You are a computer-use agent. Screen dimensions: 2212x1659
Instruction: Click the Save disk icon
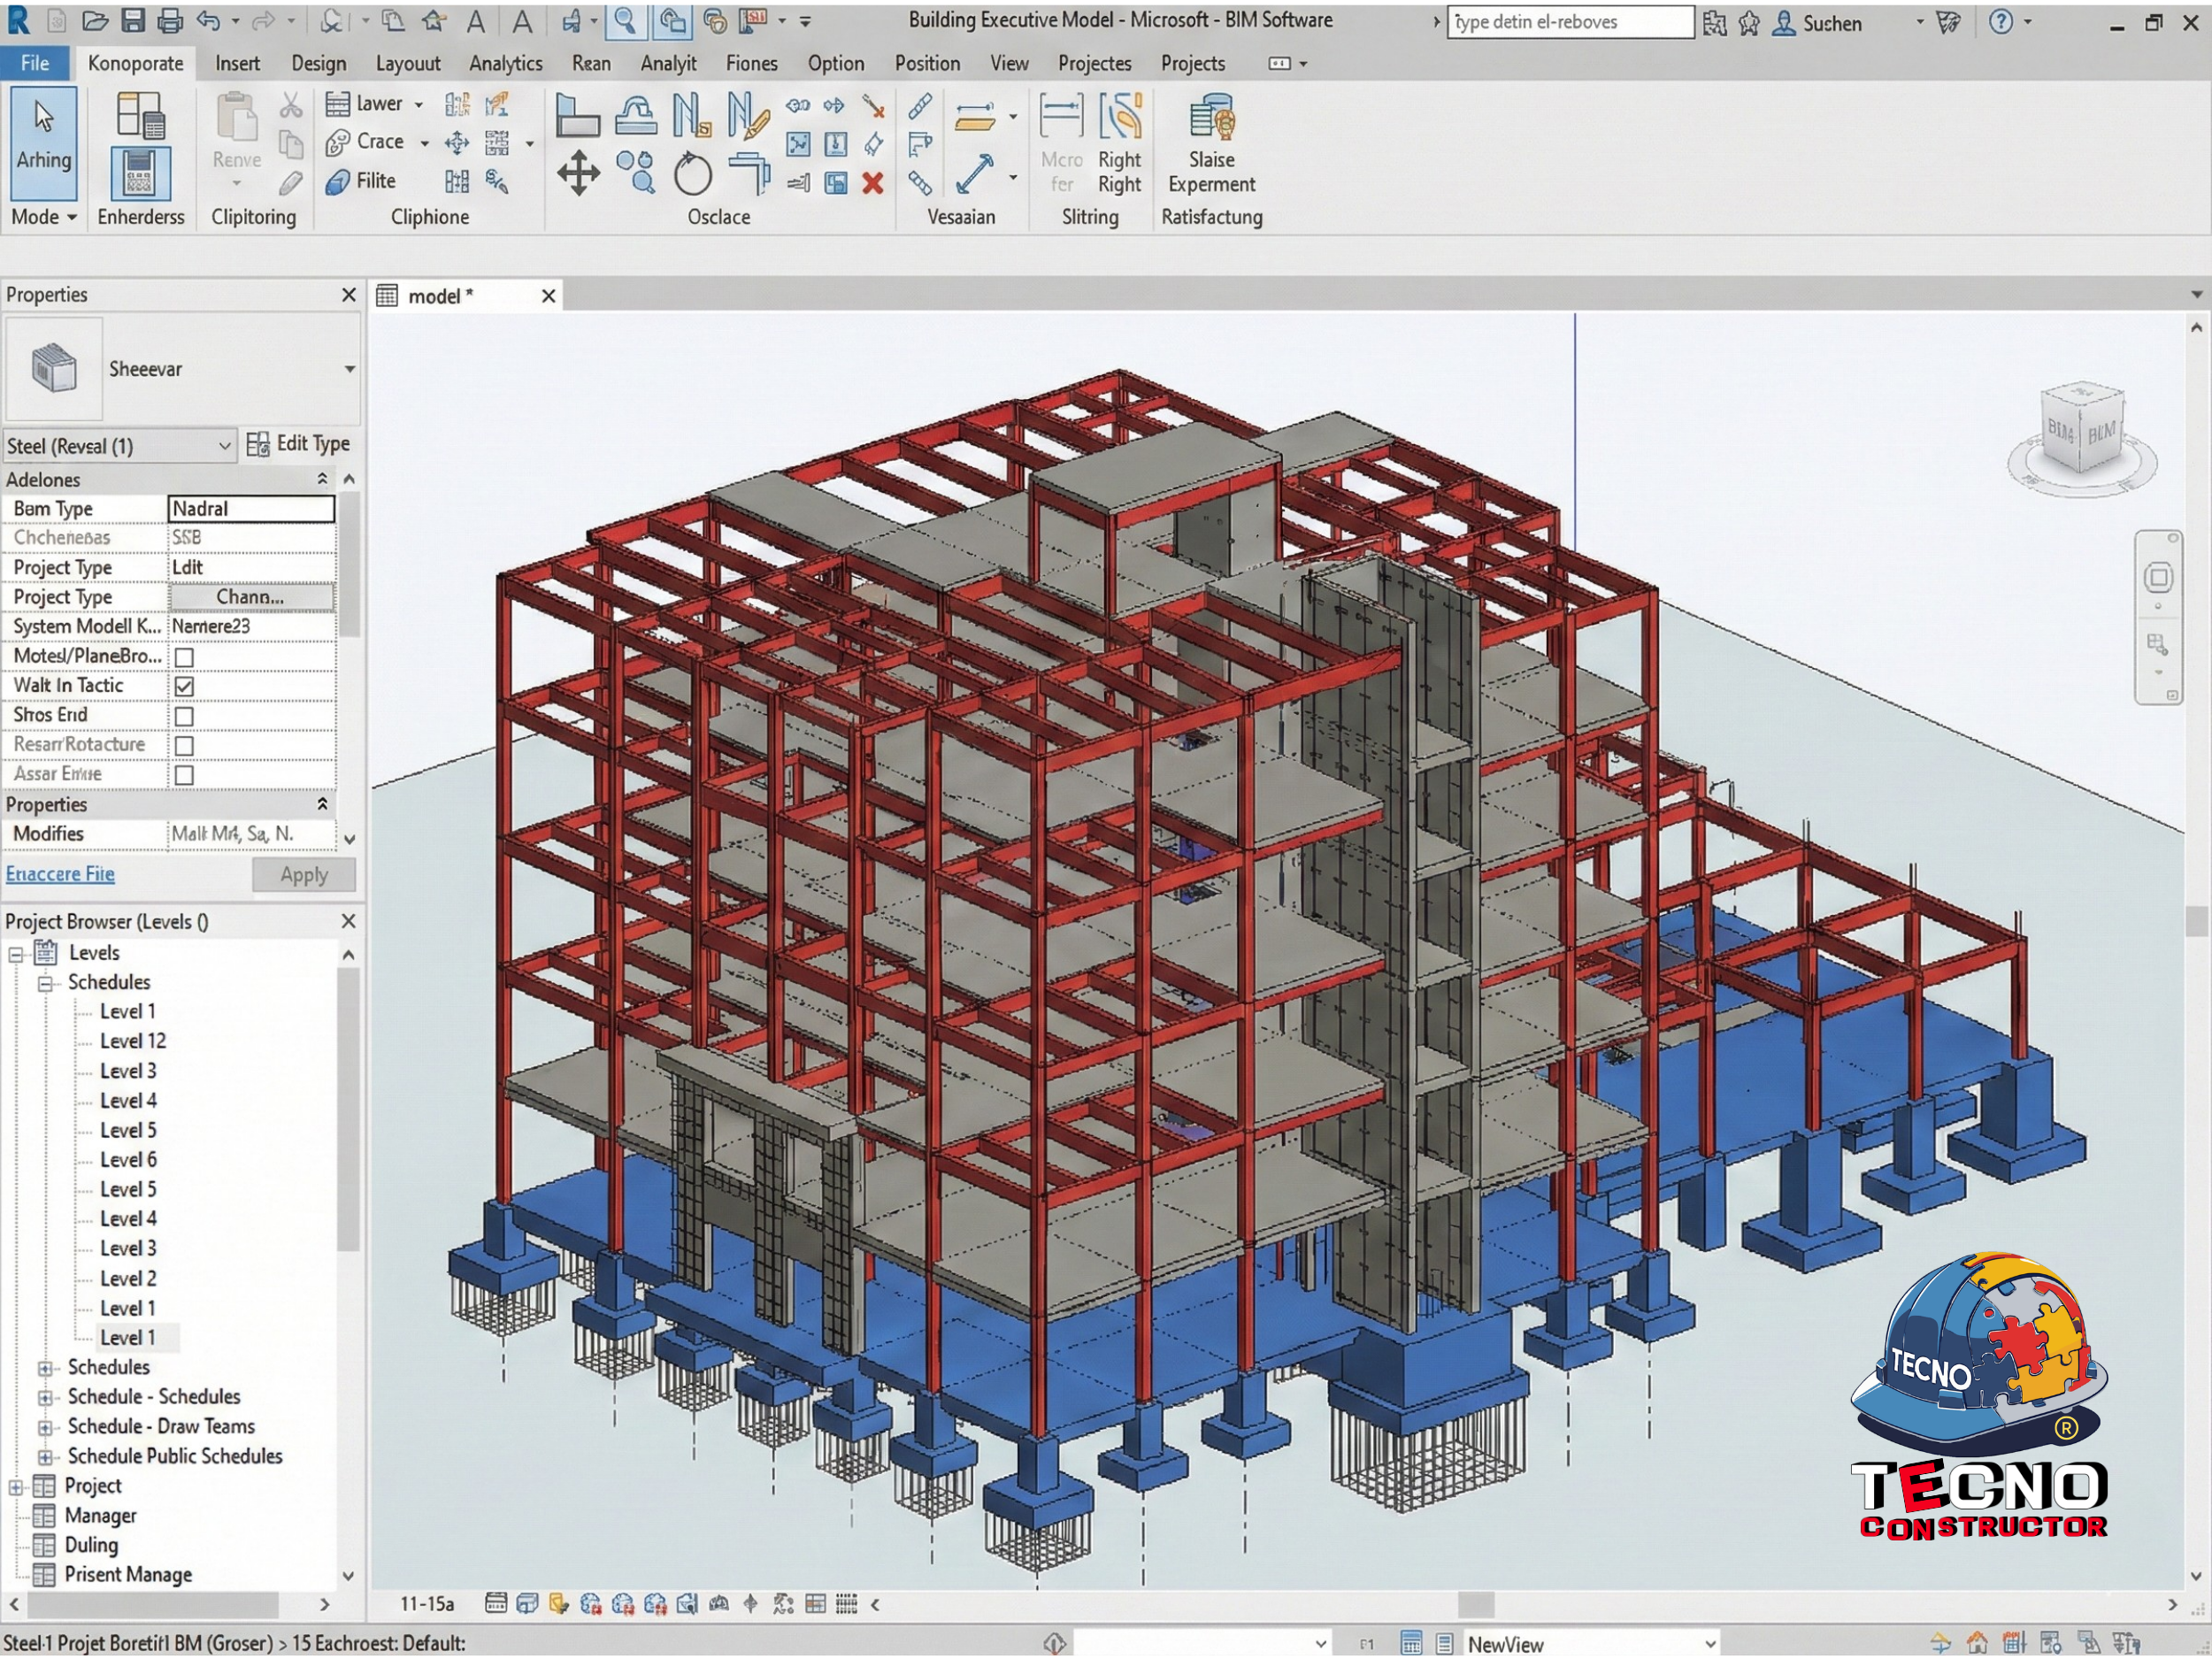pyautogui.click(x=133, y=20)
